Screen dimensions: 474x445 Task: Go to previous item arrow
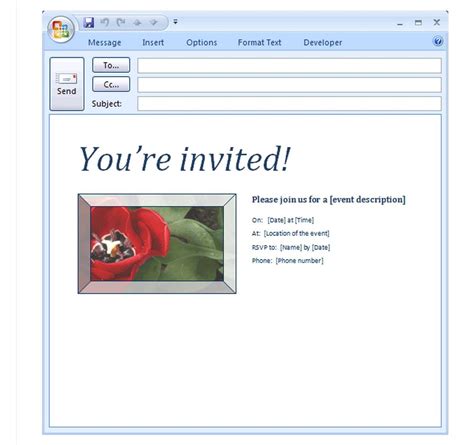coord(137,23)
